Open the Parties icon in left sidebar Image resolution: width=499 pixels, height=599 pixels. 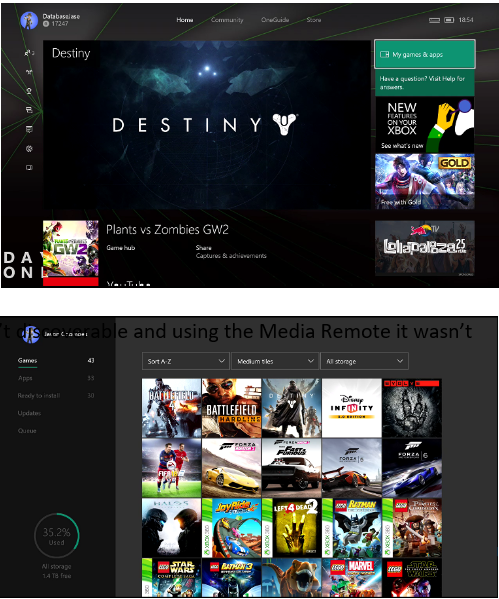click(x=29, y=71)
